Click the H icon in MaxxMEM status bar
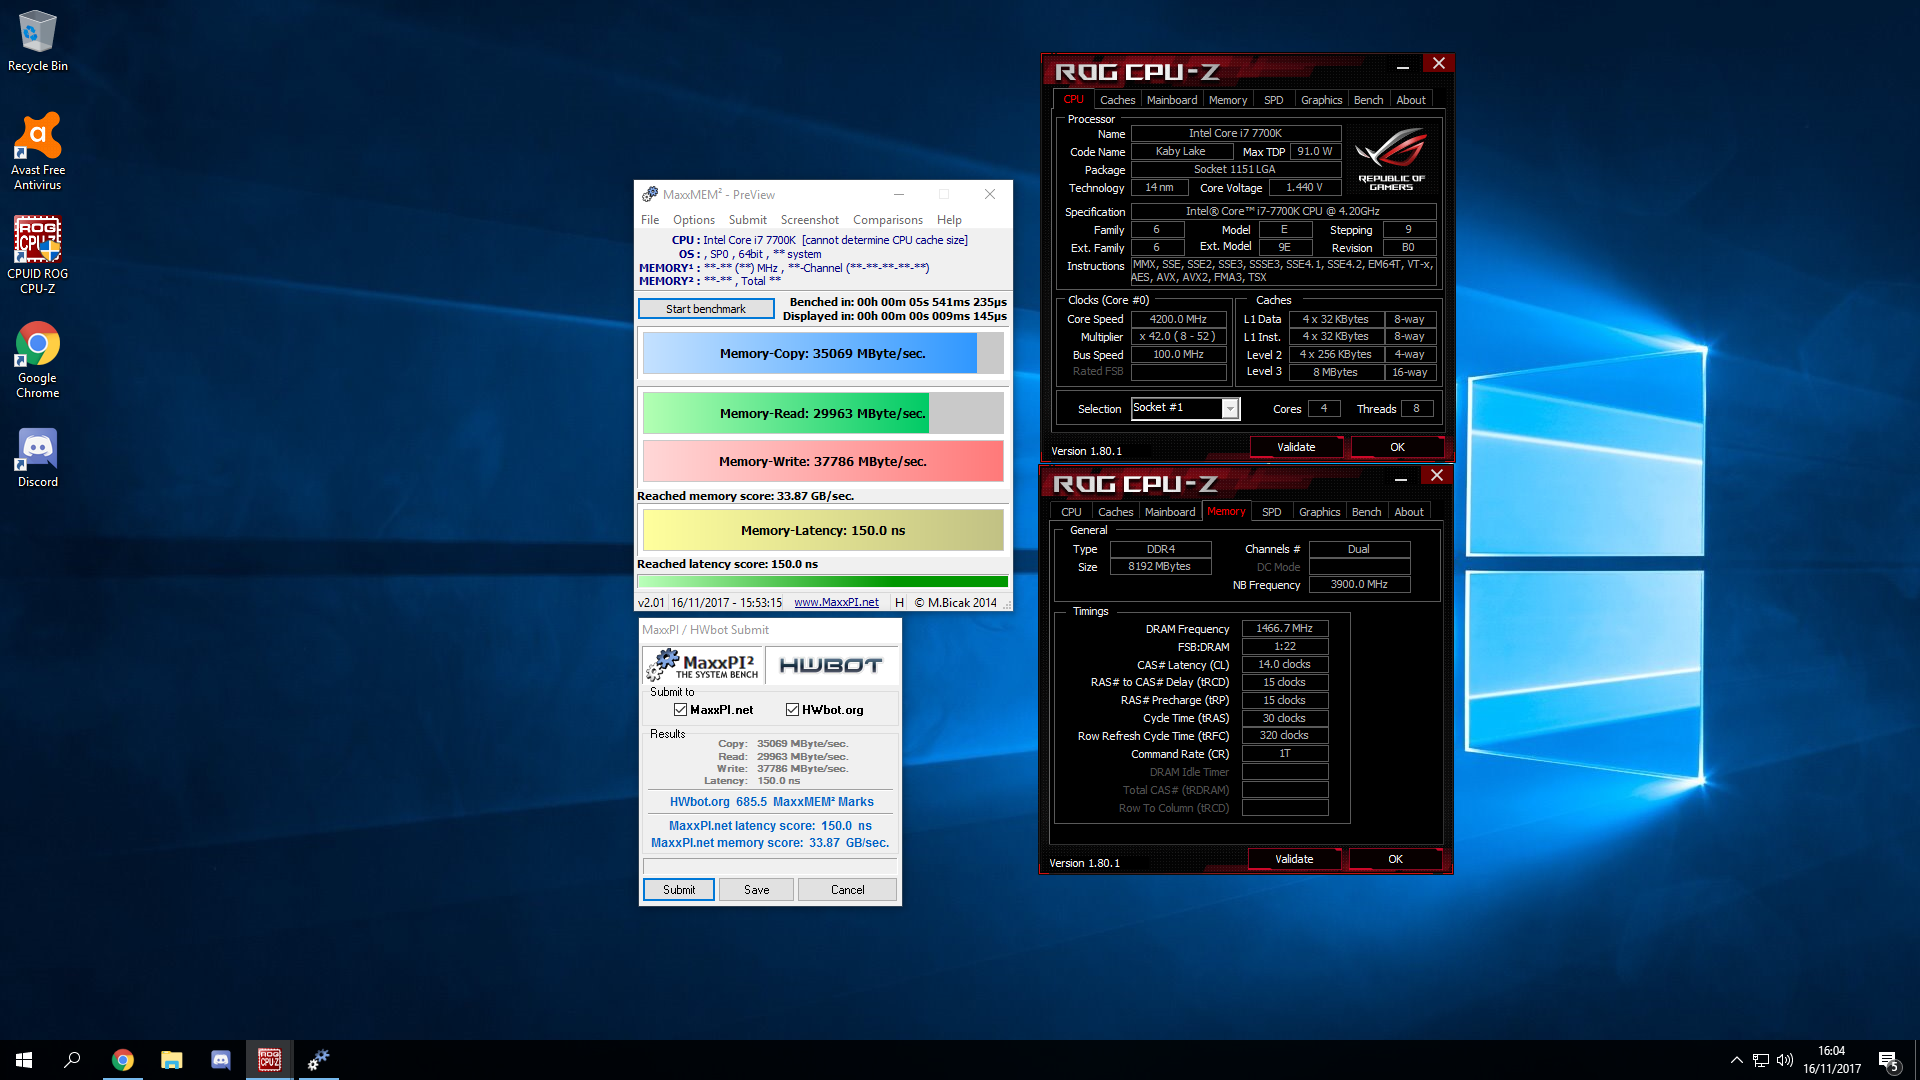Screen dimensions: 1920x1080 [x=899, y=602]
